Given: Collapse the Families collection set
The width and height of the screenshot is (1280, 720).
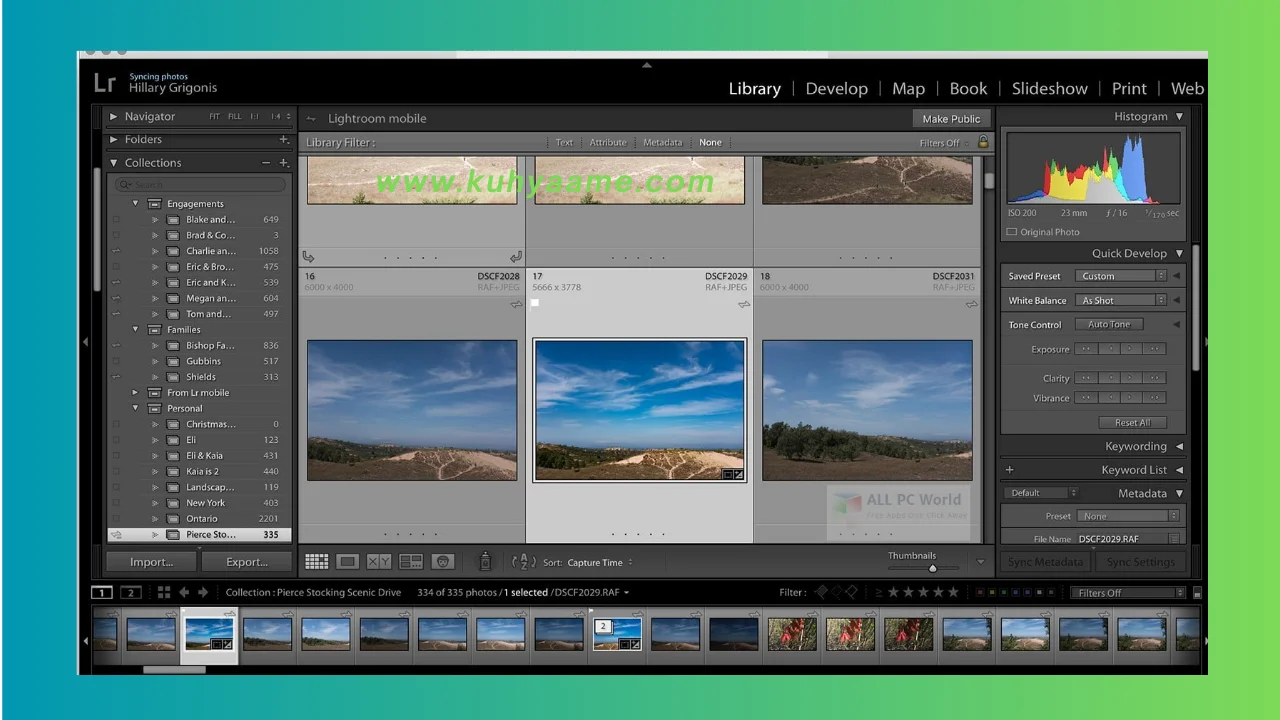Looking at the screenshot, I should point(136,330).
